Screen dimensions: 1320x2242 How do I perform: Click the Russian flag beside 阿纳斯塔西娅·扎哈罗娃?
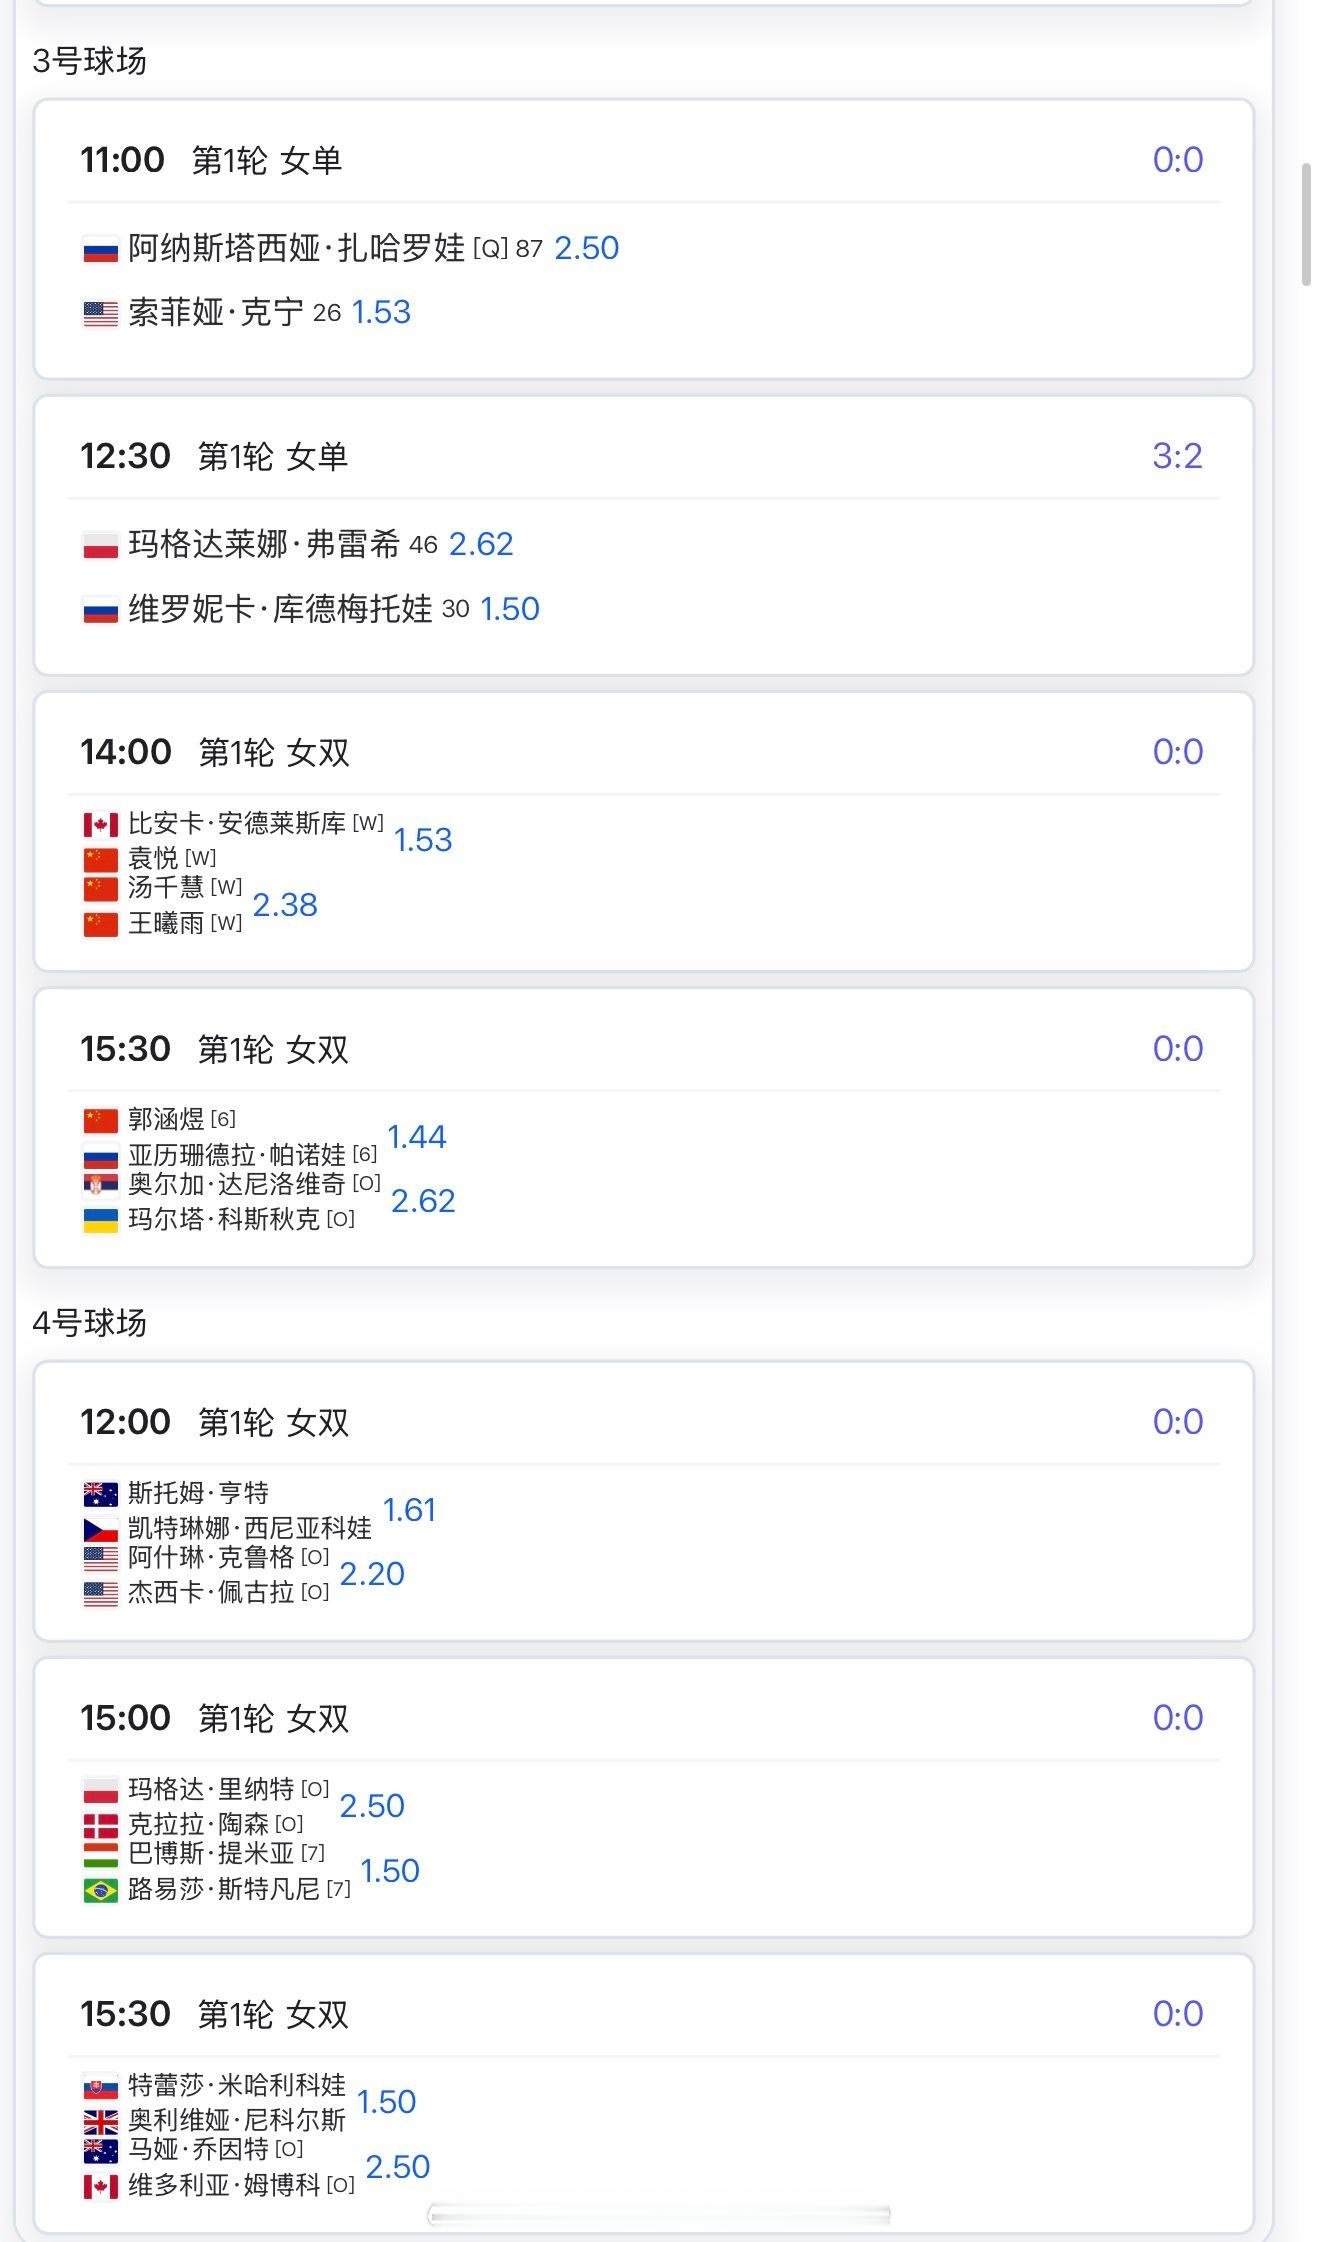[x=100, y=249]
